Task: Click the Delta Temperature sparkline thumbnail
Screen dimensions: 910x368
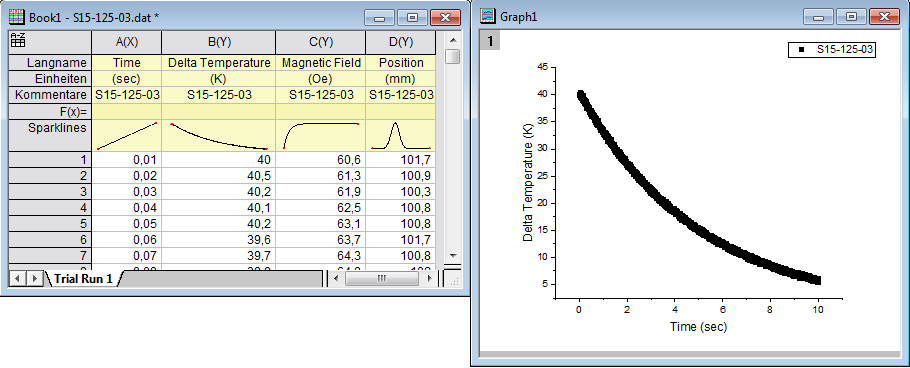Action: click(x=219, y=136)
